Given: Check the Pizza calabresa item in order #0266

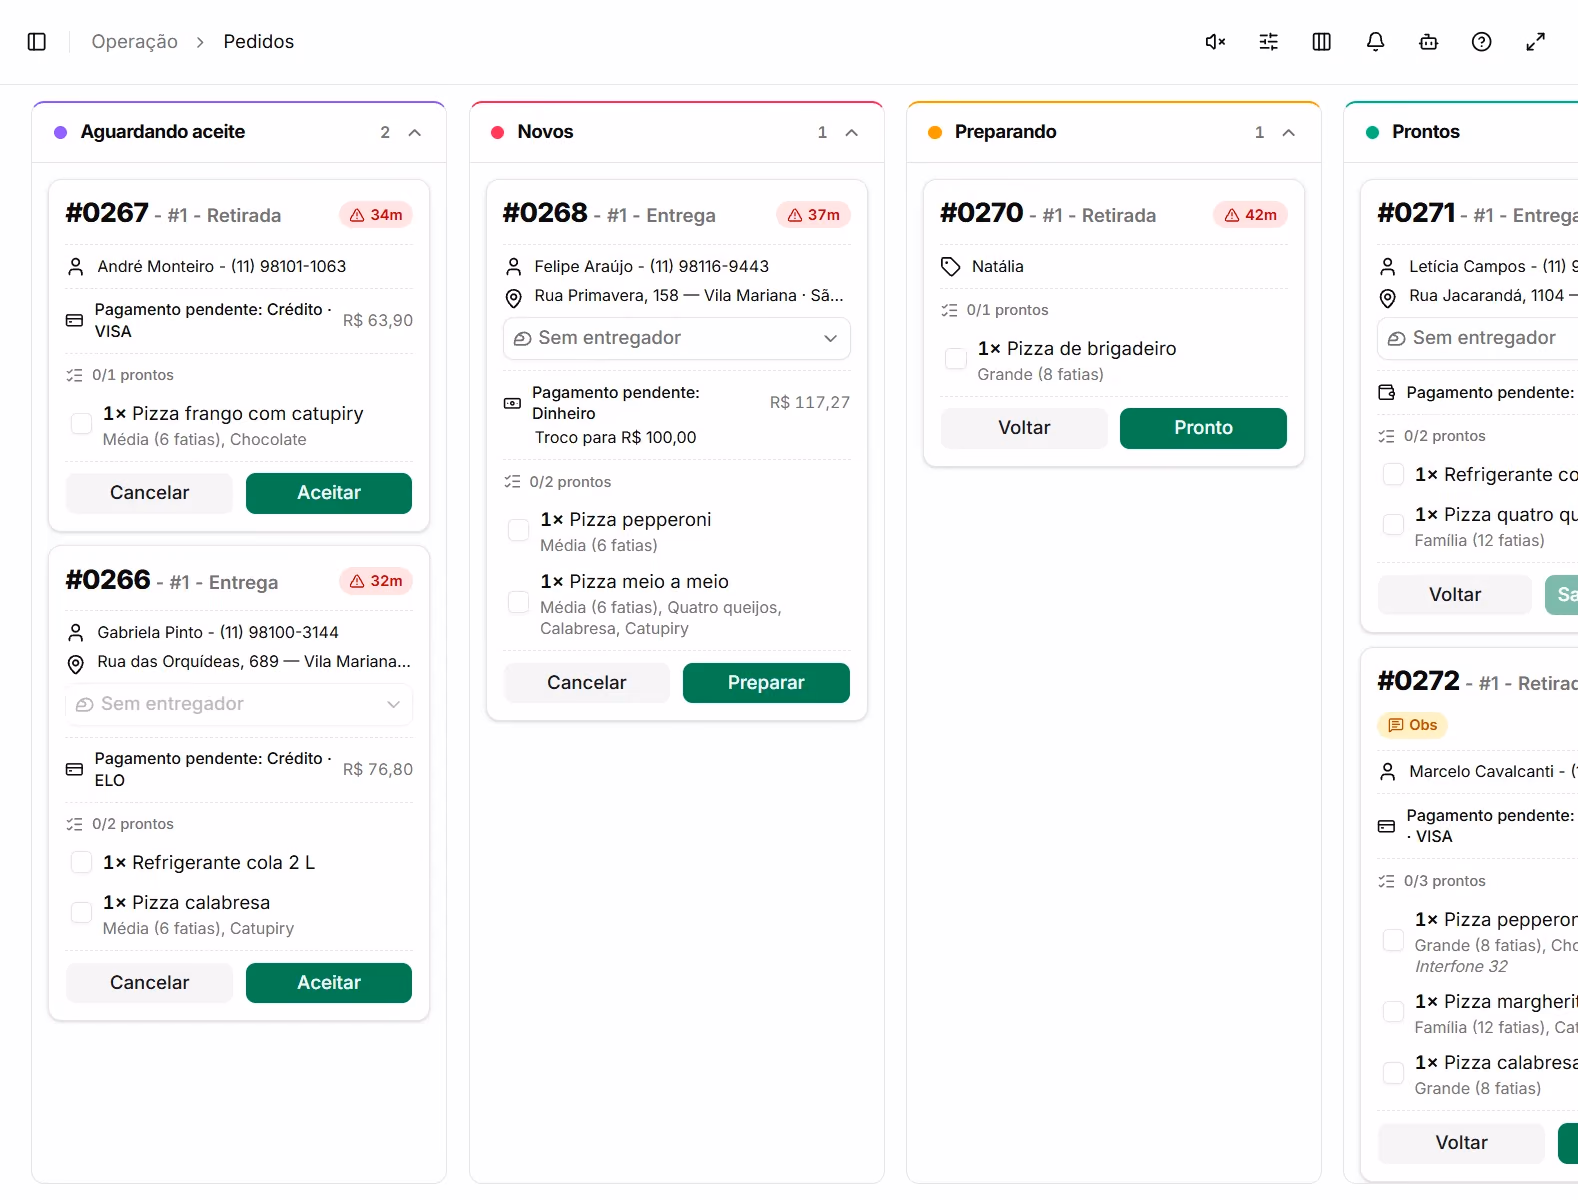Looking at the screenshot, I should 82,913.
